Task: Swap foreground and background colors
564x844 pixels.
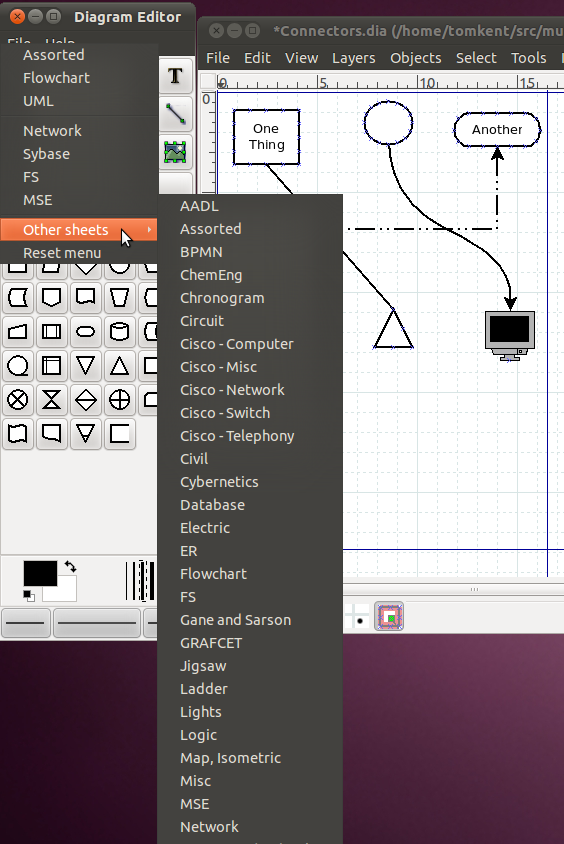Action: coord(70,566)
